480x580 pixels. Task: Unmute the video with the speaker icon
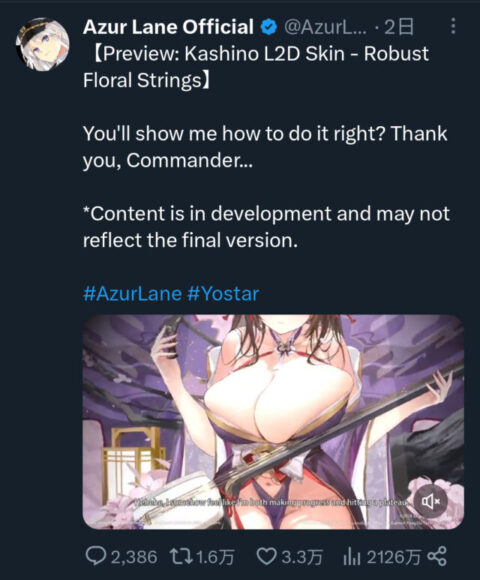(431, 502)
